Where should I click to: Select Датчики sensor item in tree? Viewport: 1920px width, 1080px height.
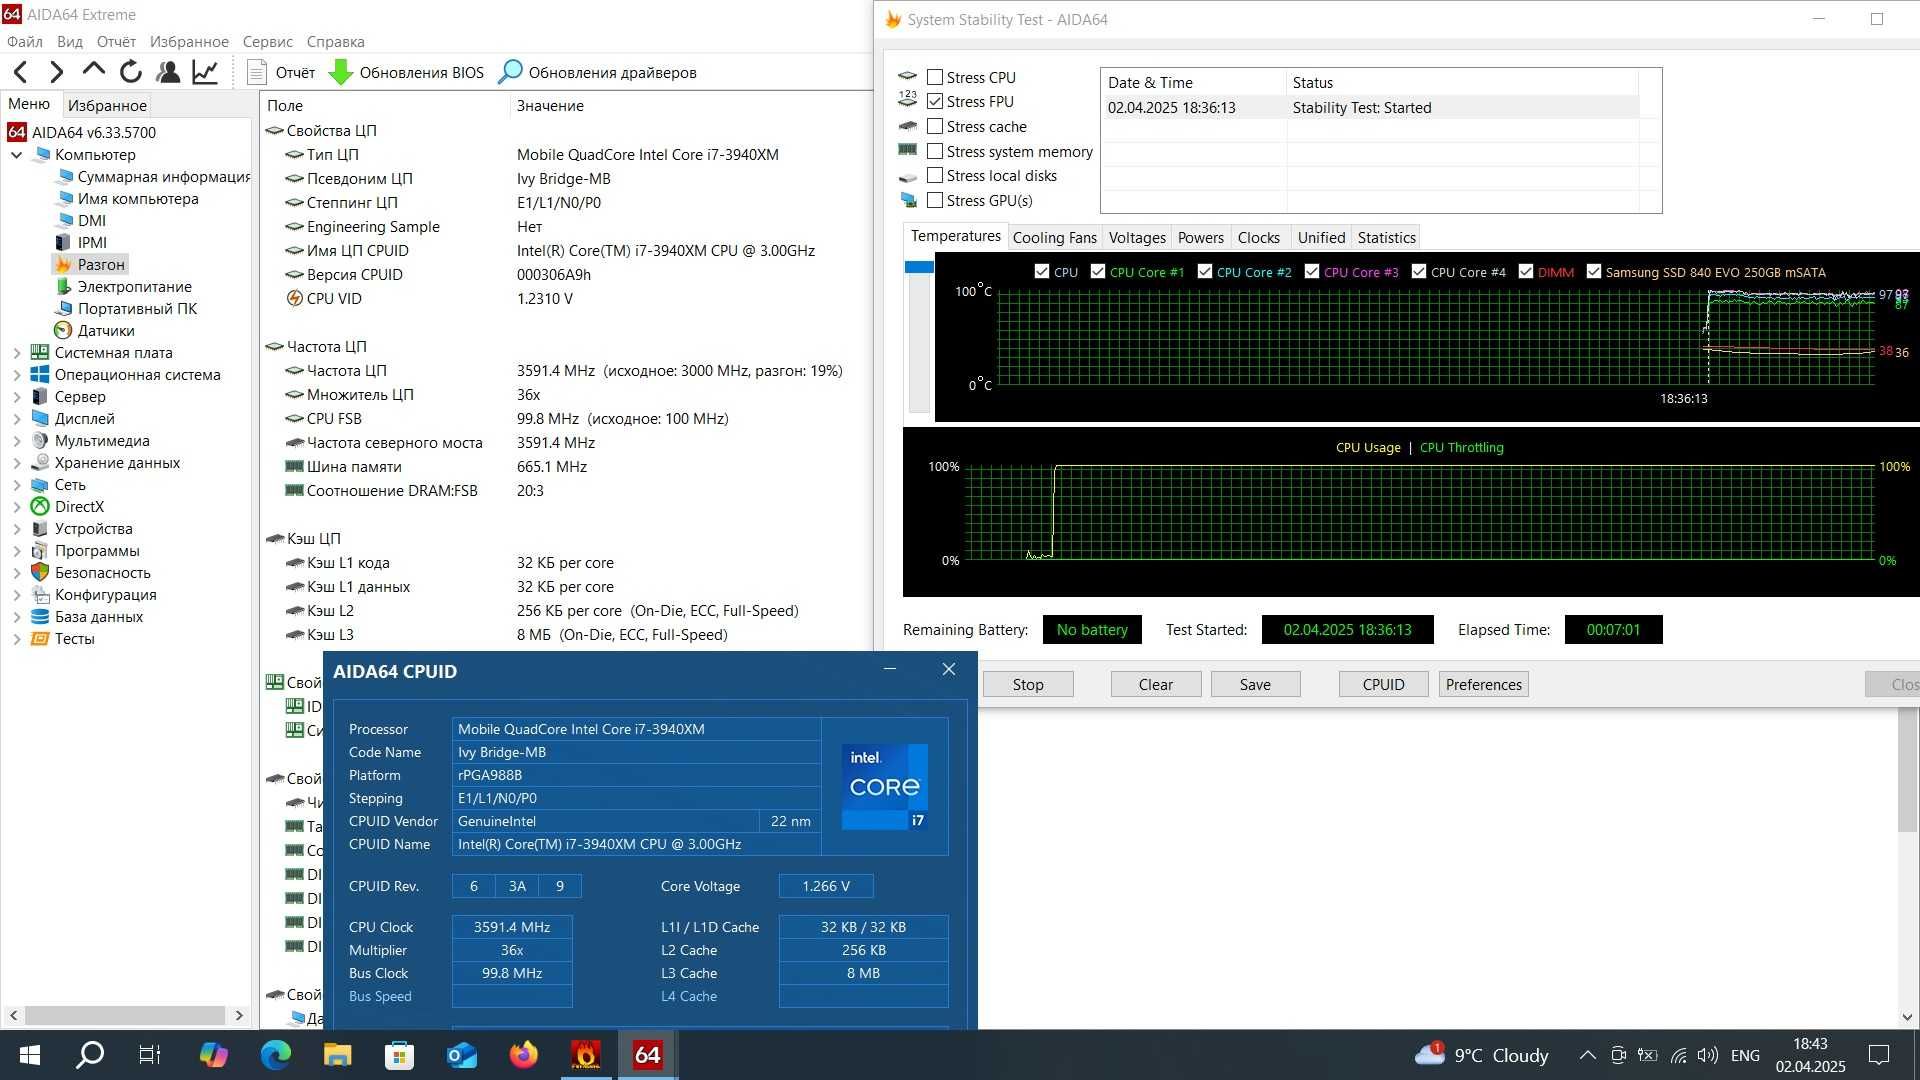point(94,330)
